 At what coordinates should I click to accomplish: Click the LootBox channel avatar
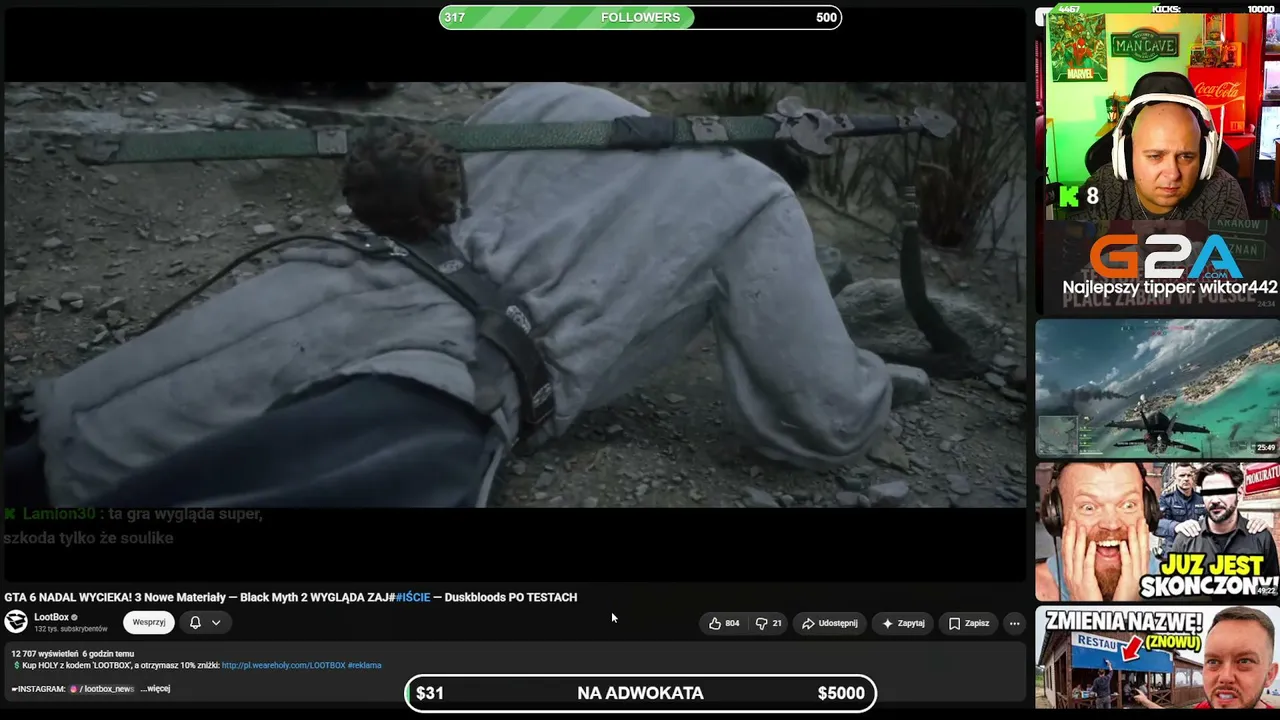click(x=16, y=622)
